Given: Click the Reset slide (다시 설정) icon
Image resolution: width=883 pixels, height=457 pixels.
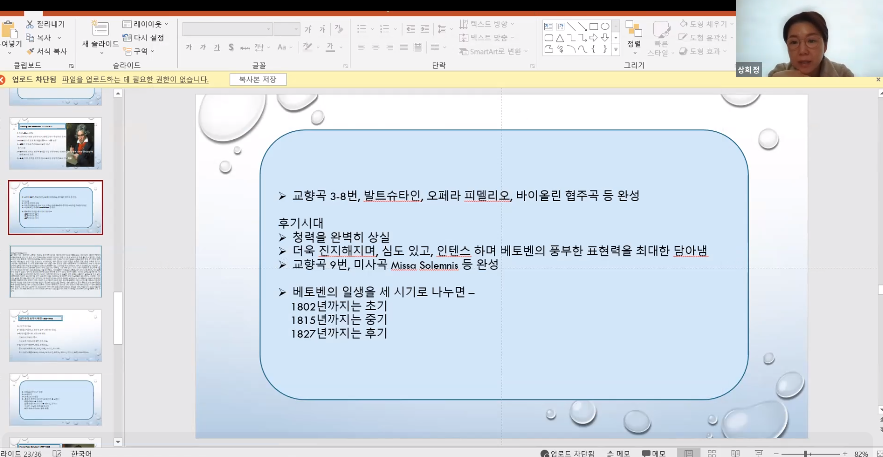Looking at the screenshot, I should 126,37.
